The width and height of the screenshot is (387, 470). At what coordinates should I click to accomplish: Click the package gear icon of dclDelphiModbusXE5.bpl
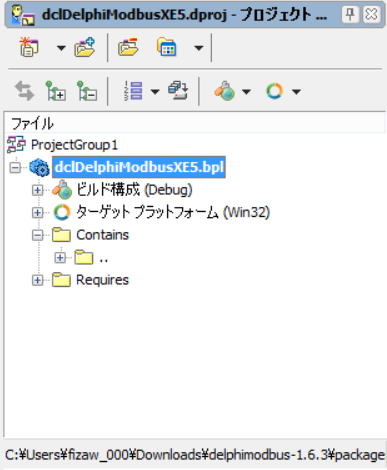coord(39,167)
